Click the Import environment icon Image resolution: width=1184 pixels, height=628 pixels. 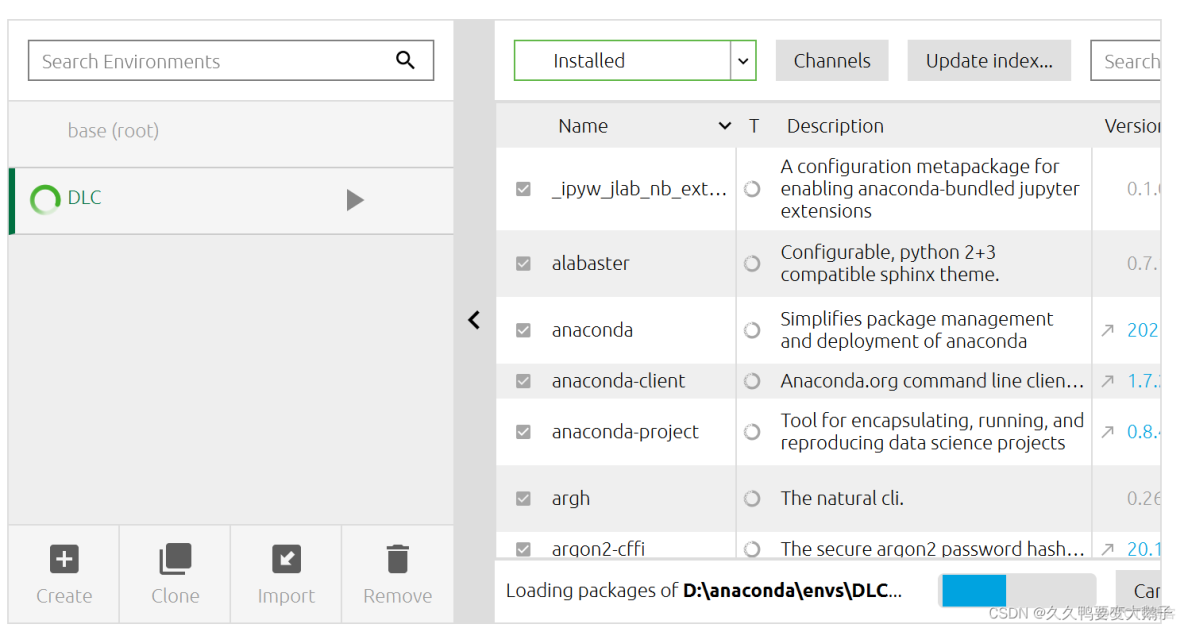coord(286,559)
